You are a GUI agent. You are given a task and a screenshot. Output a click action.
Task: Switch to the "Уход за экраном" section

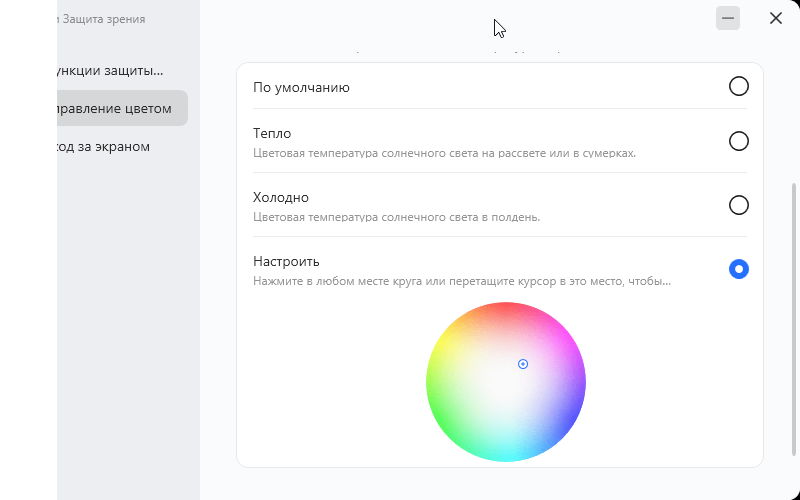pyautogui.click(x=105, y=146)
